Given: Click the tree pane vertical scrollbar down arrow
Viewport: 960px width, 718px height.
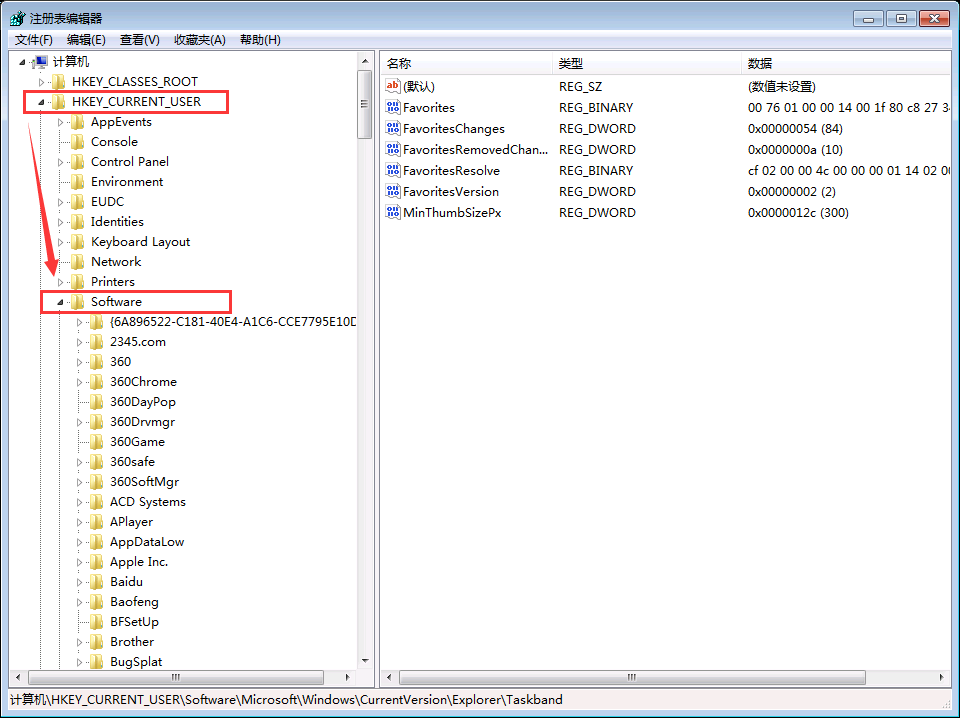Looking at the screenshot, I should pyautogui.click(x=365, y=660).
